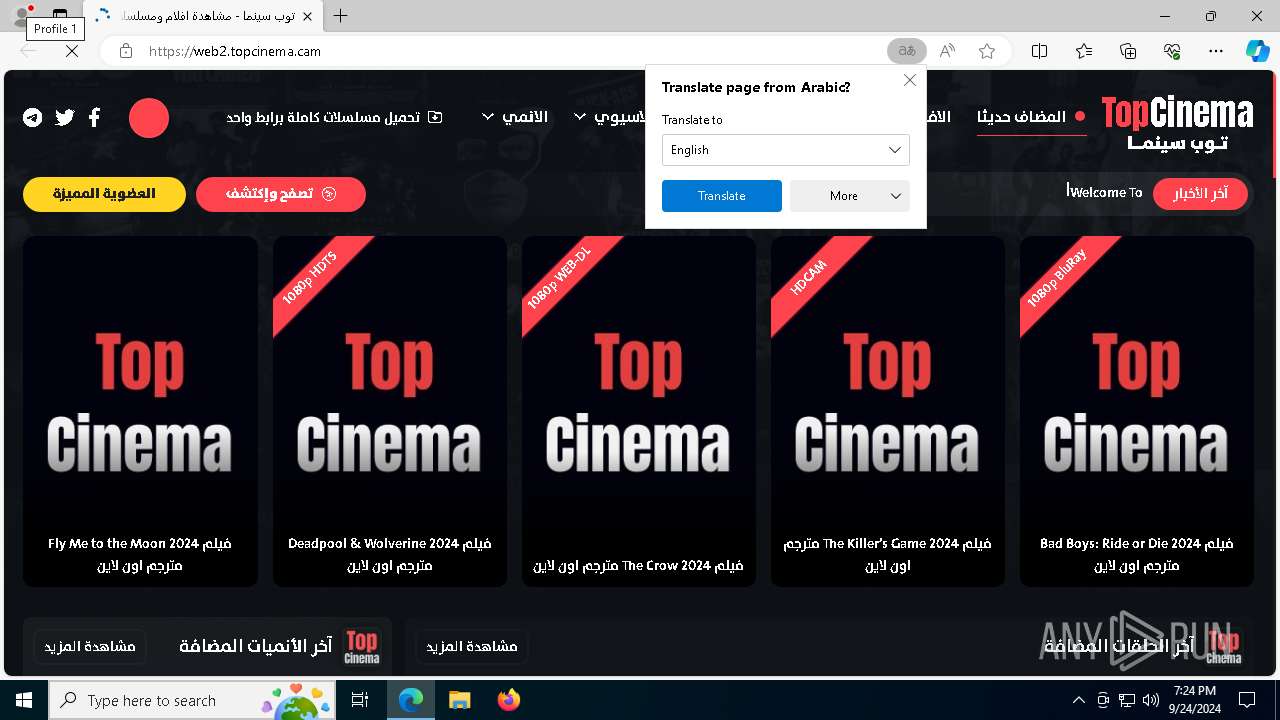Click the العضوية المميزة yellow button
The width and height of the screenshot is (1280, 720).
point(104,194)
